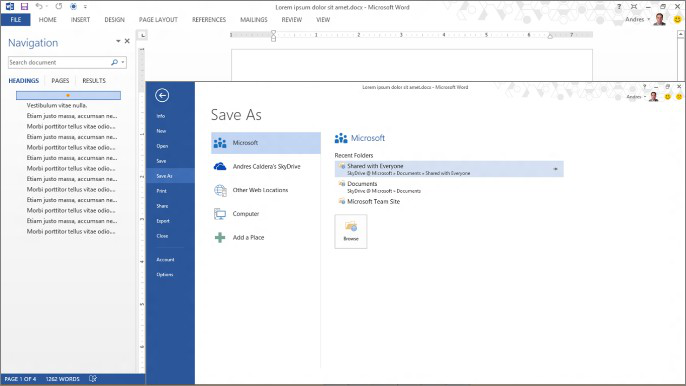
Task: Open the REVIEW ribbon tab
Action: click(292, 20)
